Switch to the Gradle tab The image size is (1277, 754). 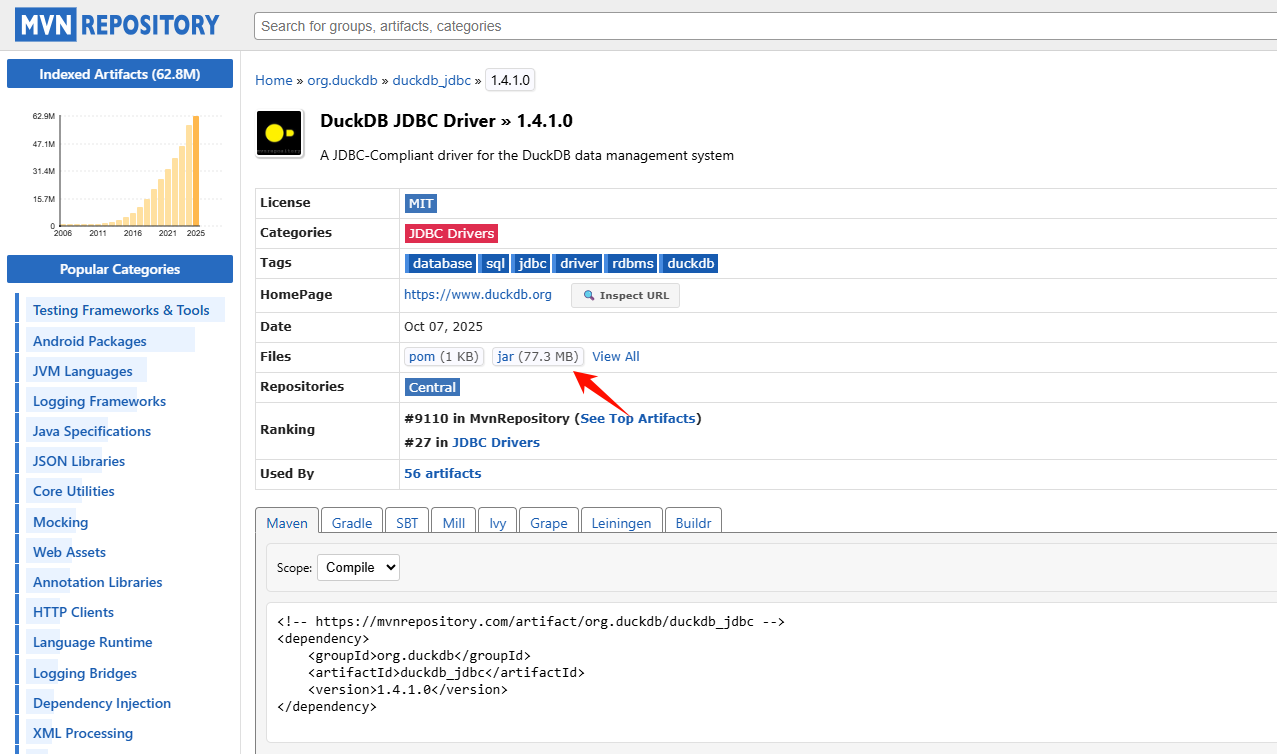click(352, 523)
